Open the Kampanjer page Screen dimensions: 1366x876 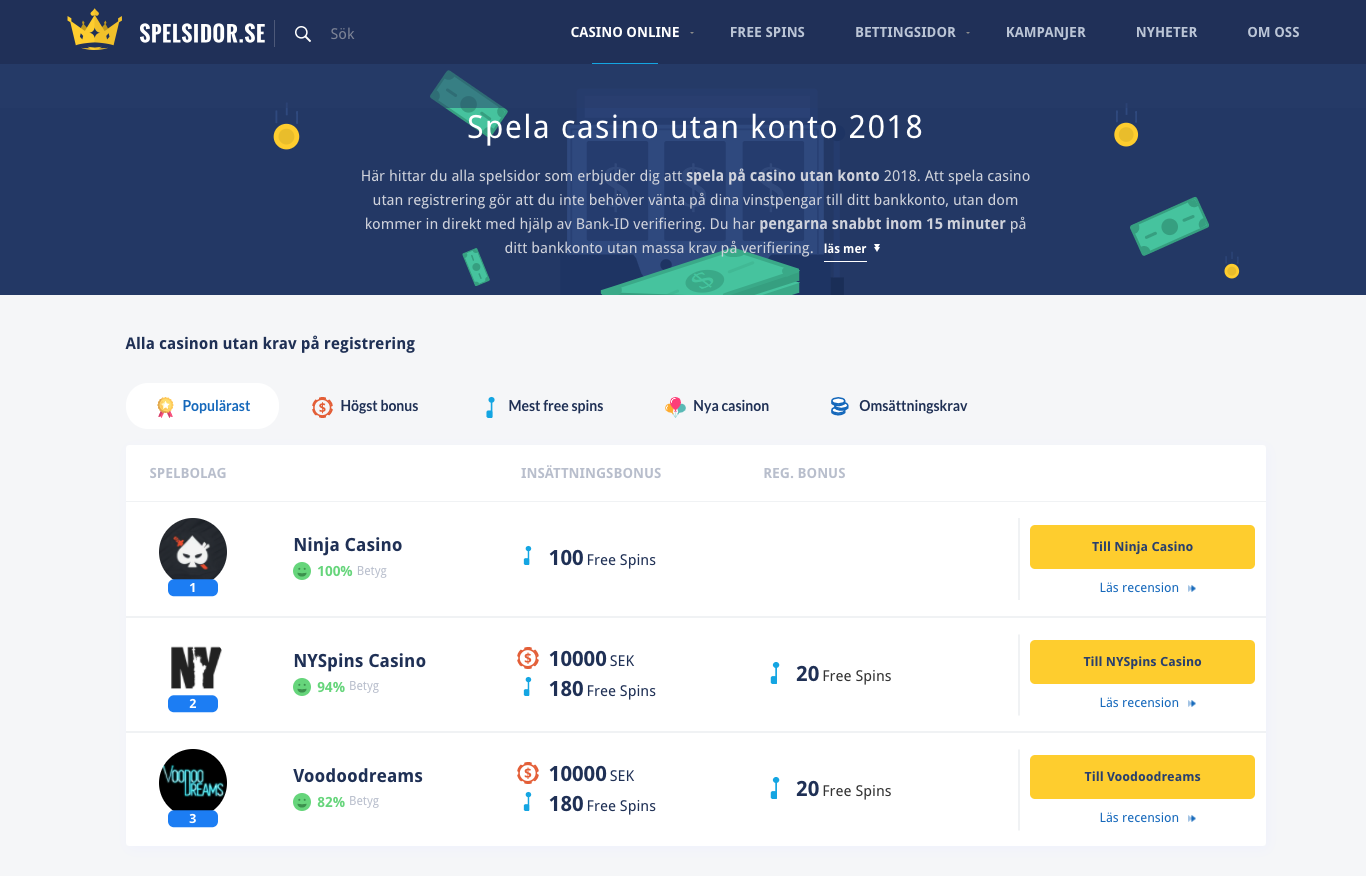[1045, 32]
